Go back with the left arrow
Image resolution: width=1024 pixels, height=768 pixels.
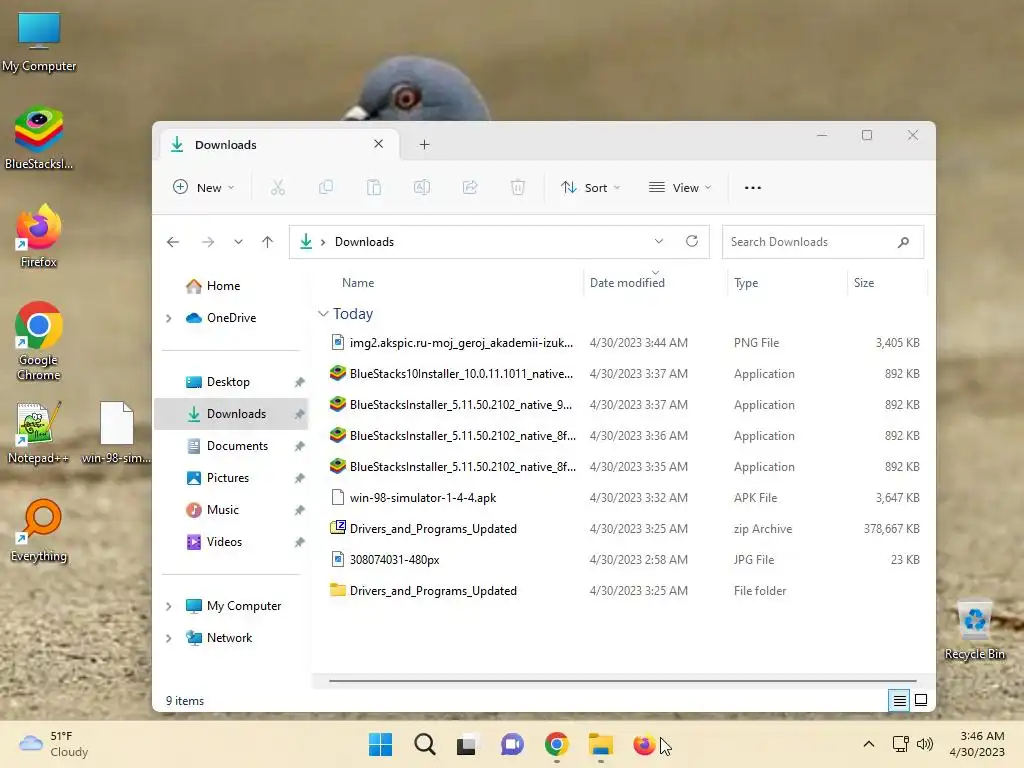tap(173, 242)
